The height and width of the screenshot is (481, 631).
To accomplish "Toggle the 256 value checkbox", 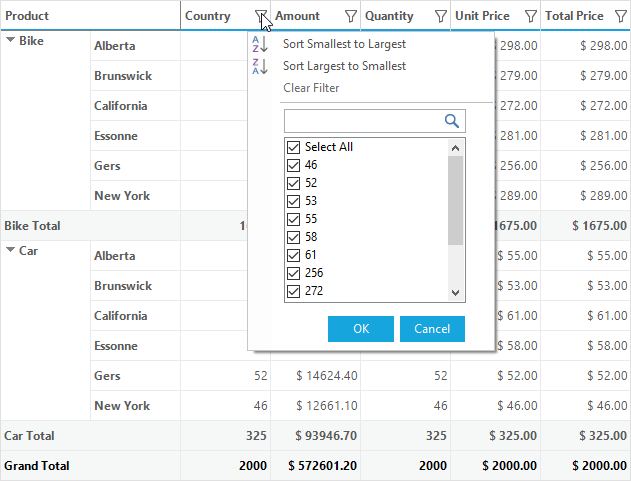I will (x=293, y=273).
